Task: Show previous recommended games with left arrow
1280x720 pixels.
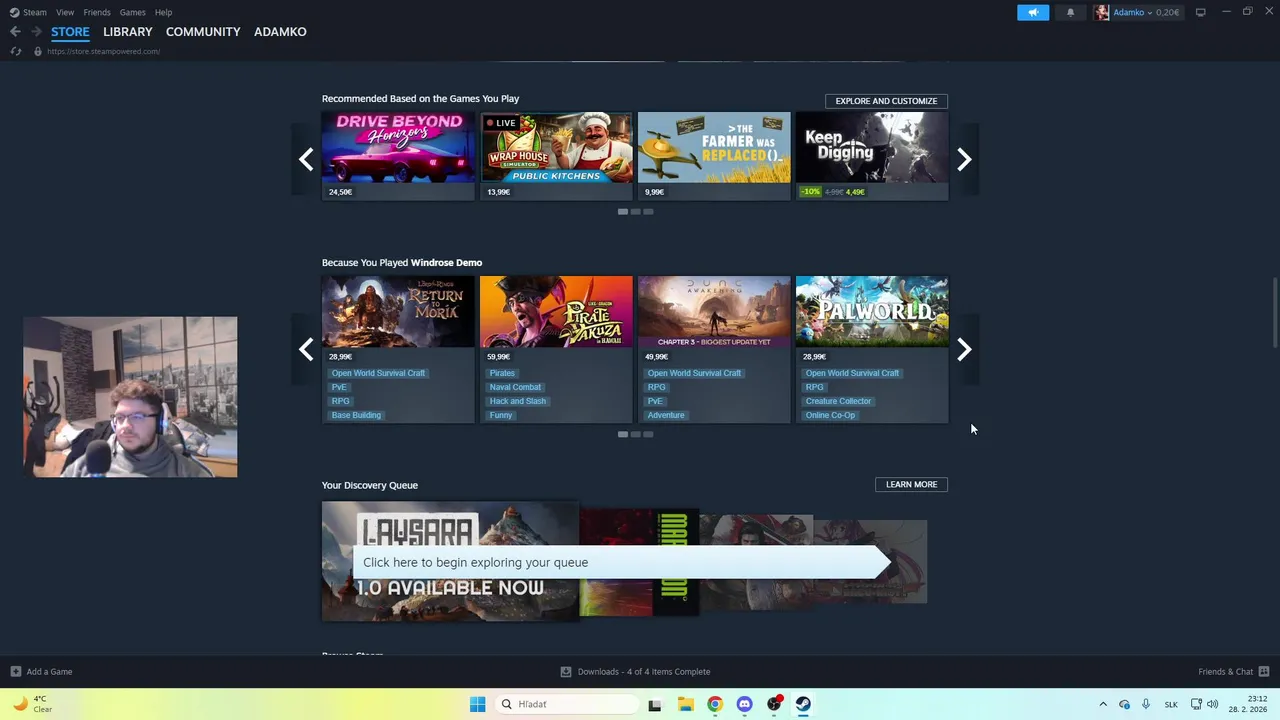Action: coord(306,160)
